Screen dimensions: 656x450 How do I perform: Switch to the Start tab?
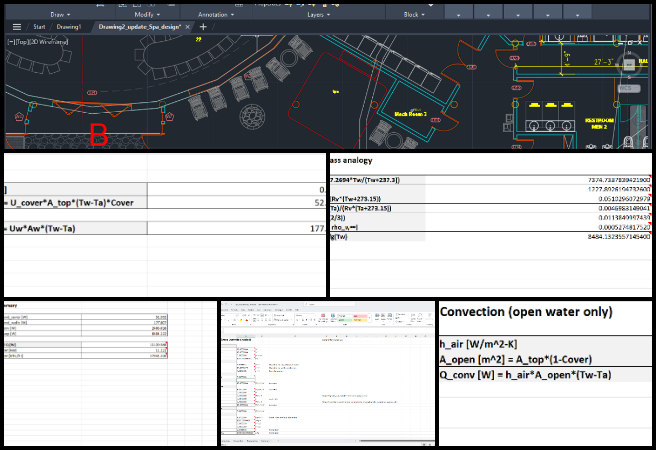pos(39,27)
